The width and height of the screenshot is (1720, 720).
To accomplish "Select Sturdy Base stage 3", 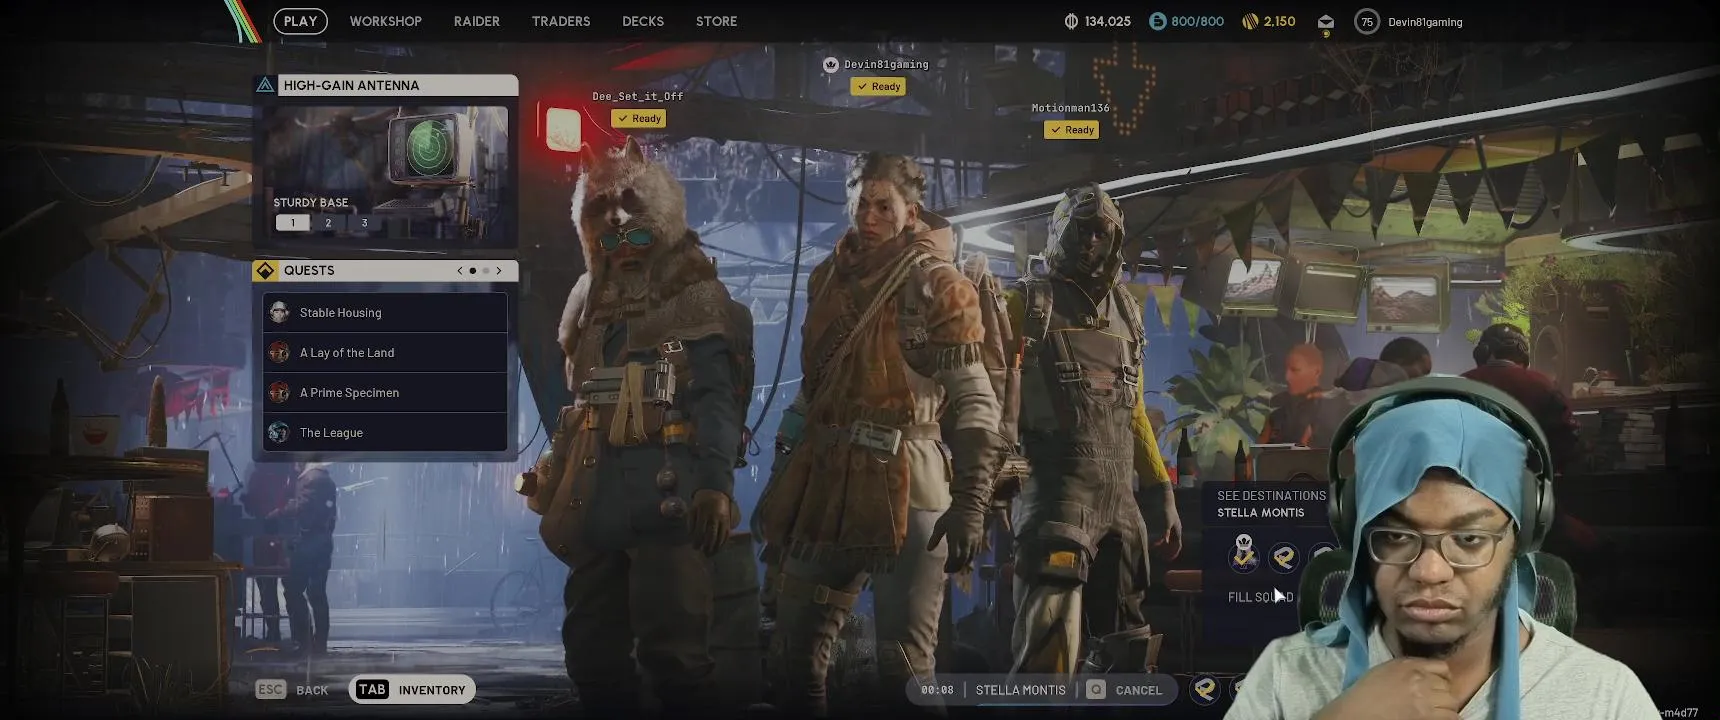I will click(364, 223).
